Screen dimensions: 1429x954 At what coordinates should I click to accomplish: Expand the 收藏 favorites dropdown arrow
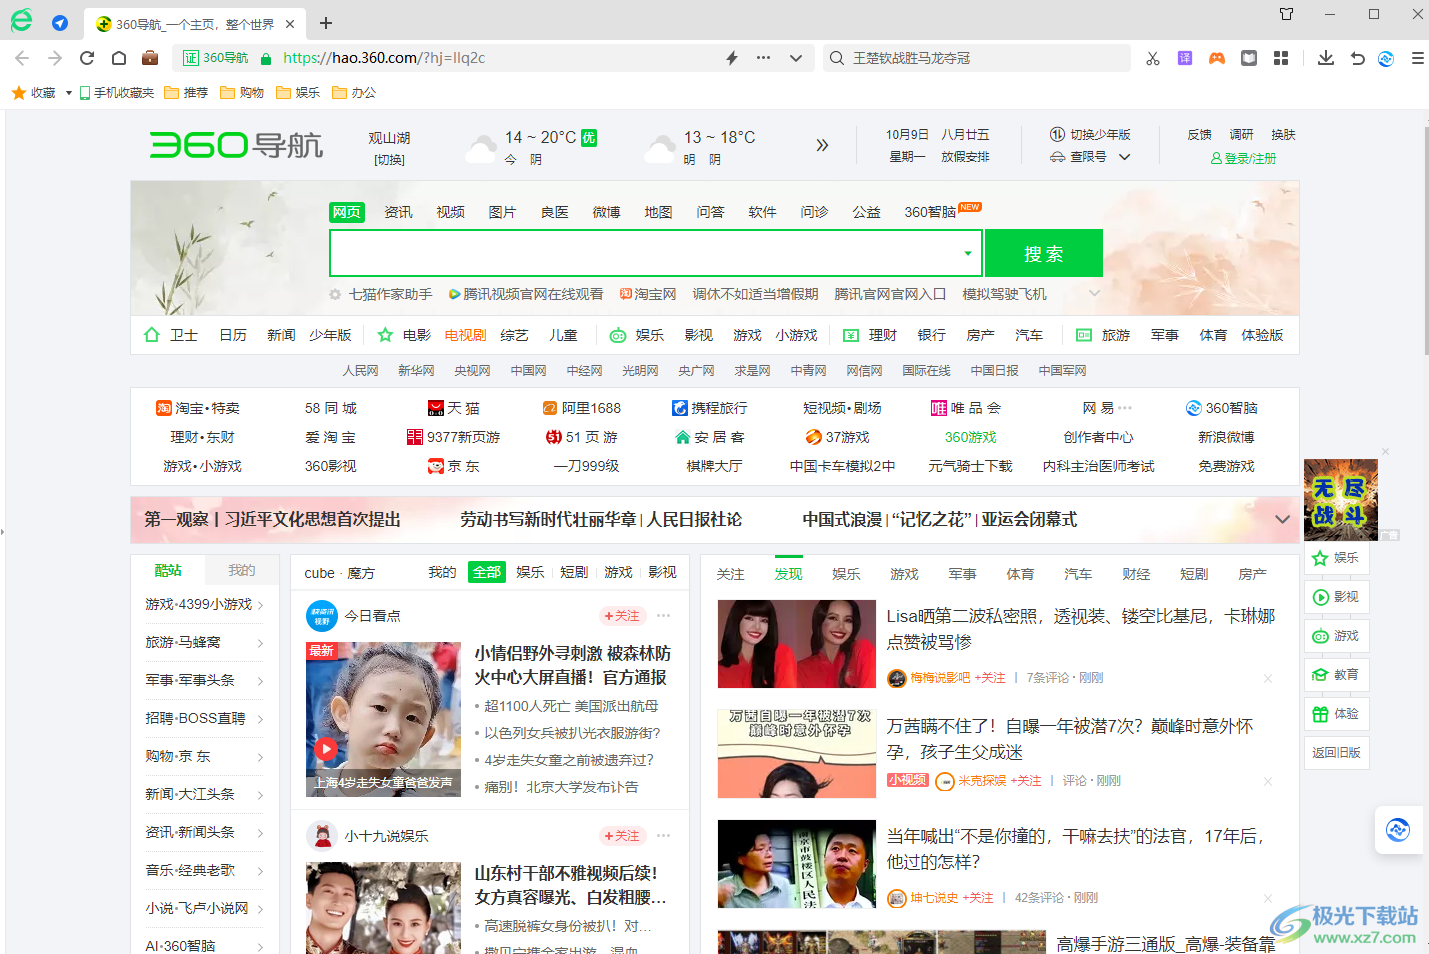(69, 93)
